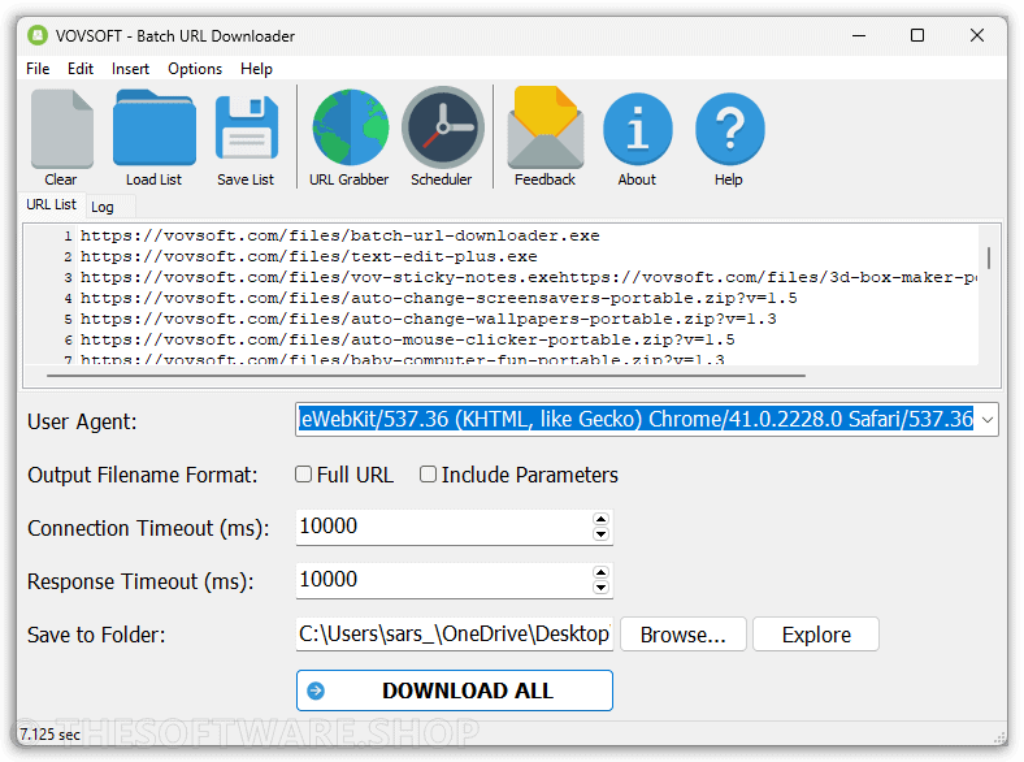Decrease Response Timeout with down arrow

[x=601, y=588]
